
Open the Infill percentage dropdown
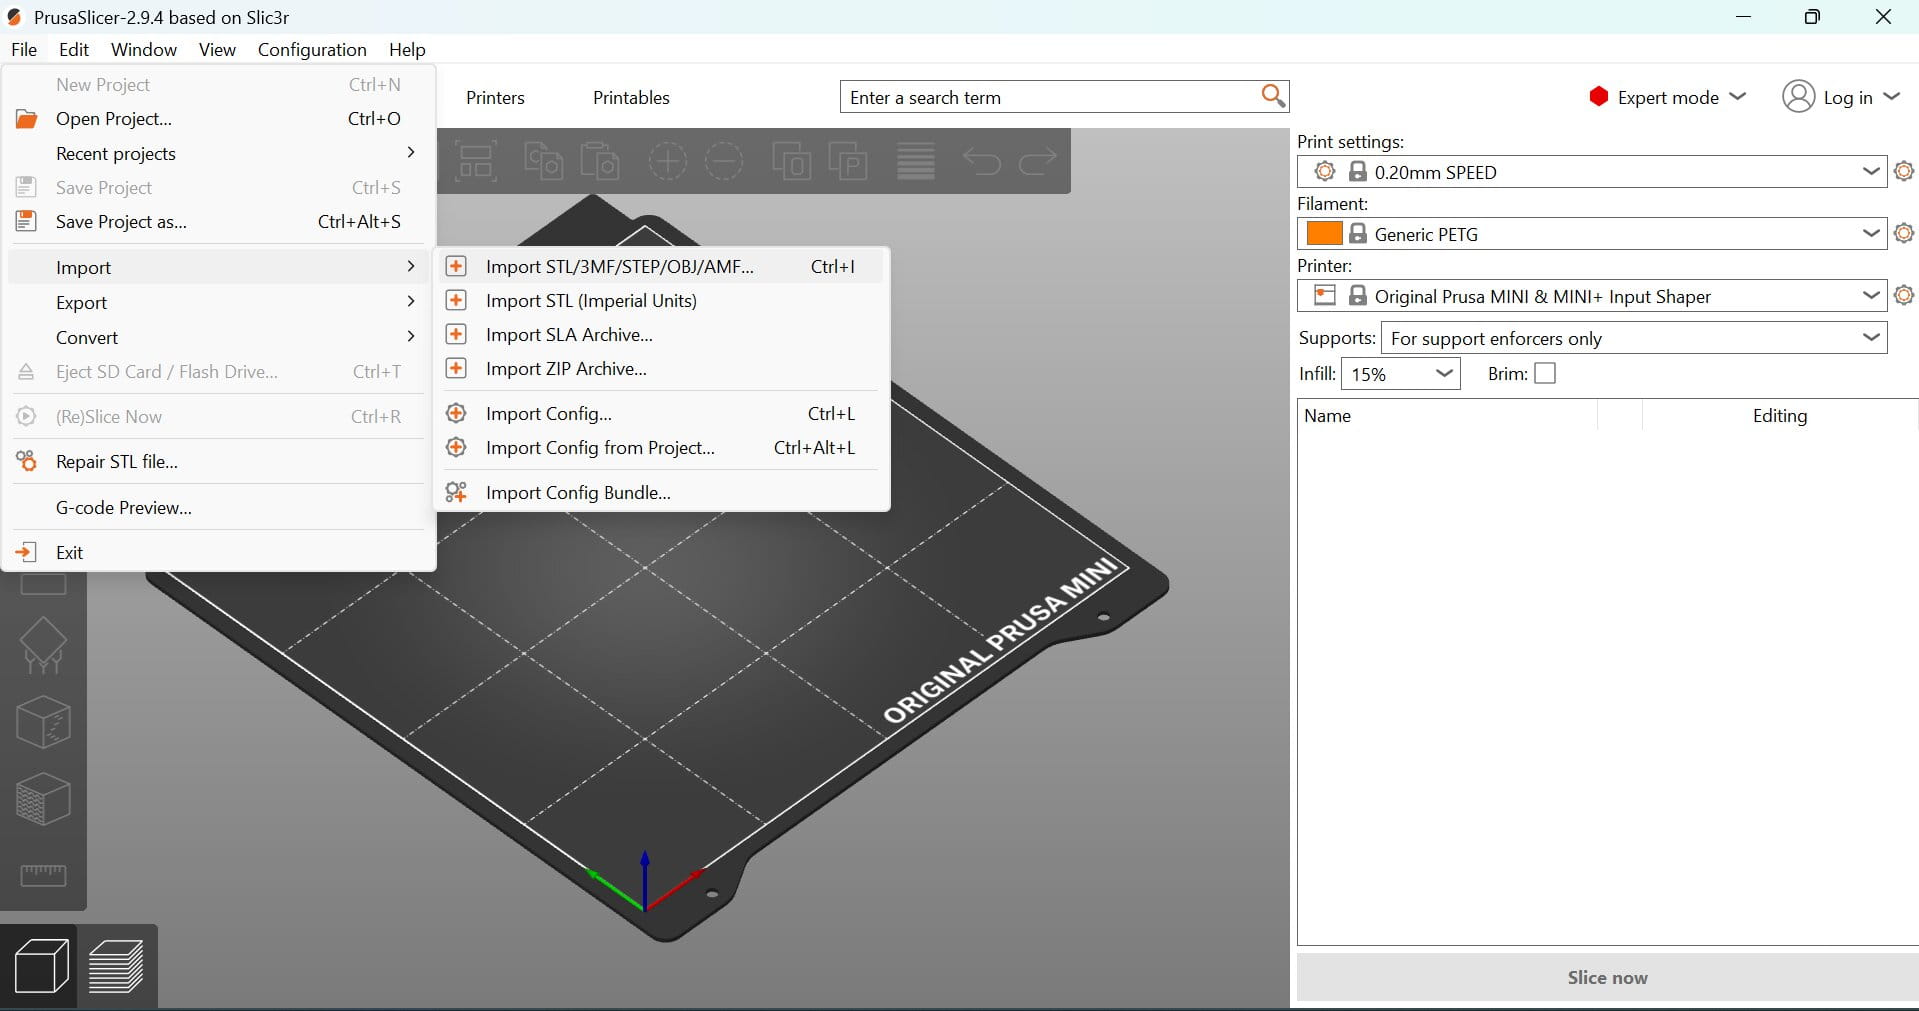pos(1443,373)
